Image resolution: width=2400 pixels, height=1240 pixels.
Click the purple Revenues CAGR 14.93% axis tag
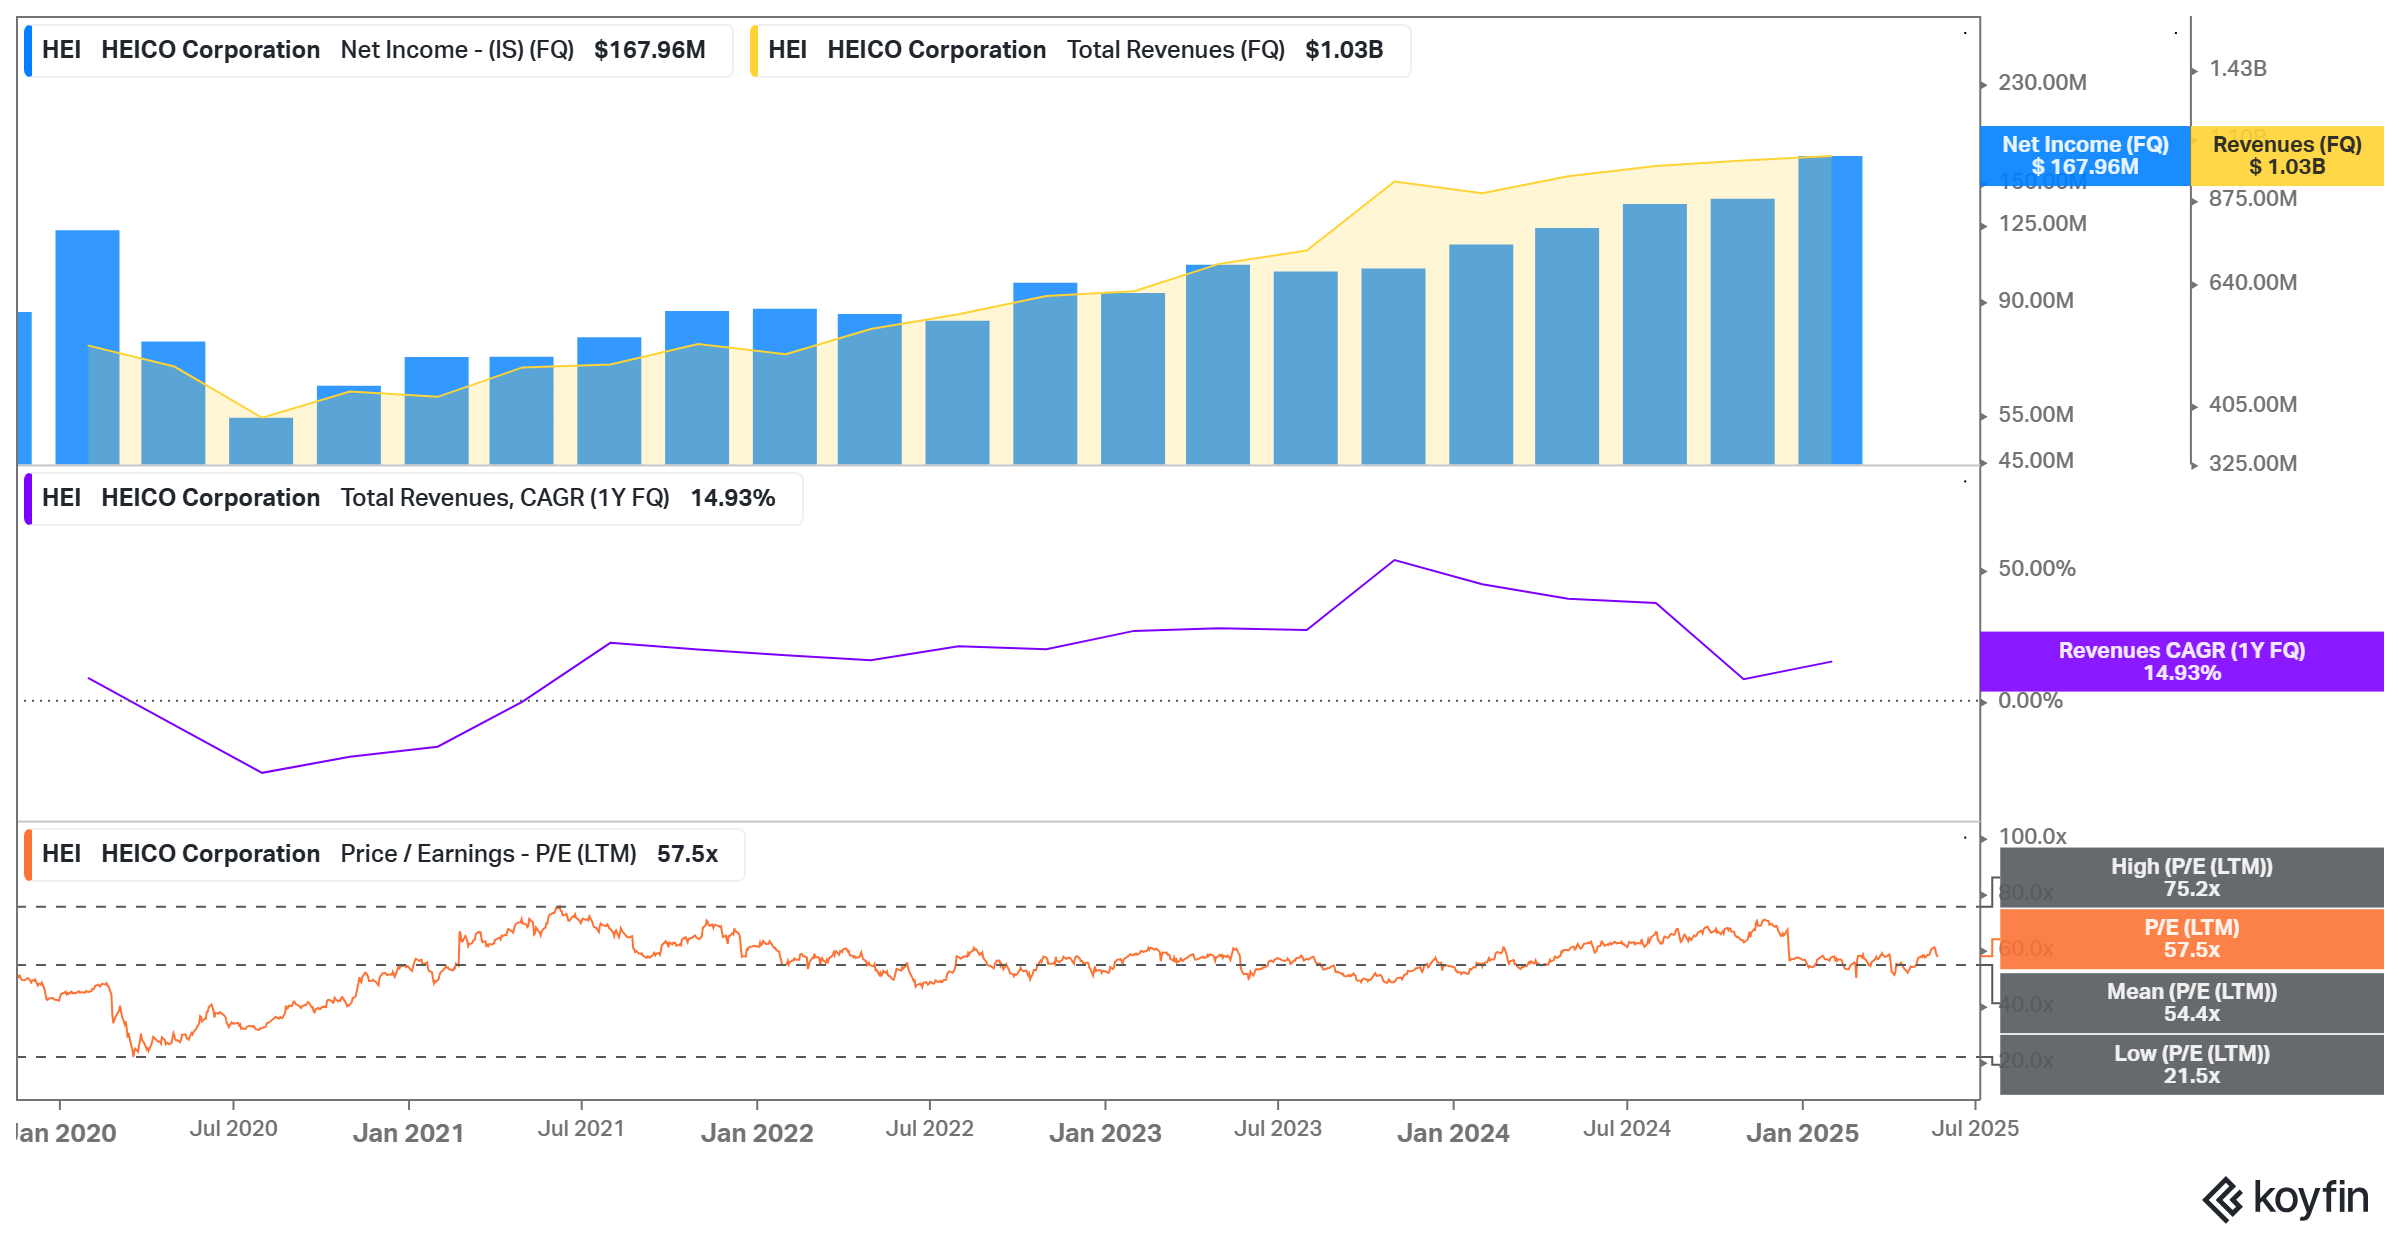(2182, 661)
